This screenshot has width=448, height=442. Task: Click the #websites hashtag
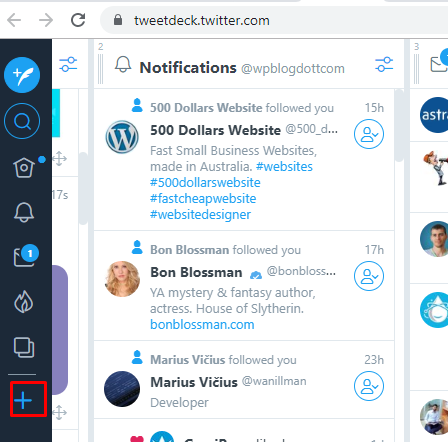click(284, 166)
